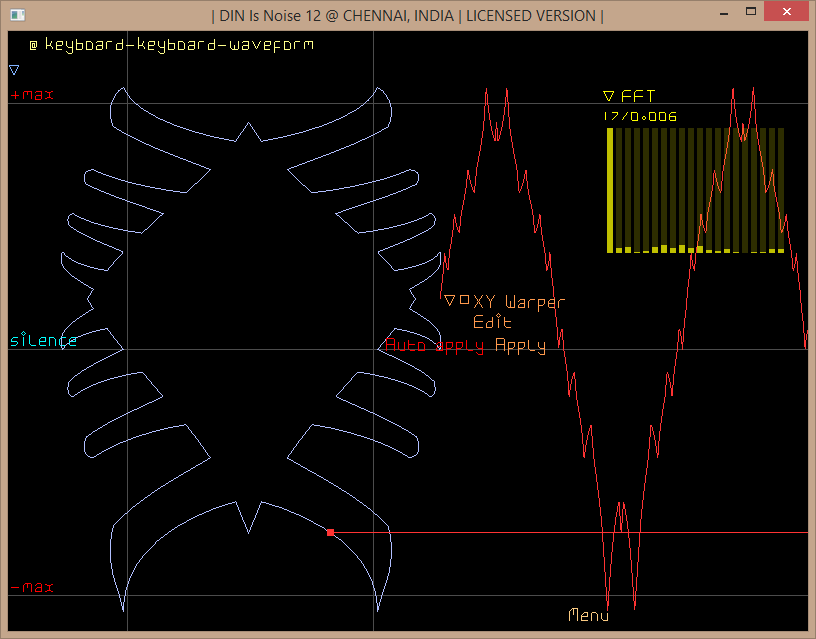Click the tallest first FFT harmonic bar
816x639 pixels.
pos(610,190)
